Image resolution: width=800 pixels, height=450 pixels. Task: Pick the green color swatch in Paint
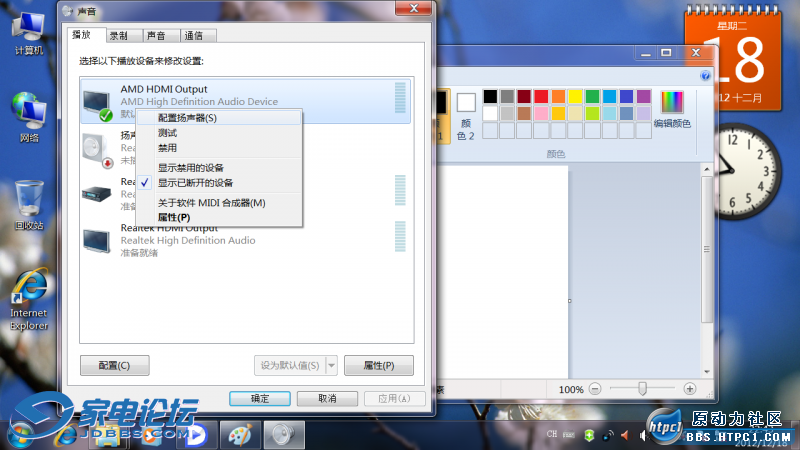[x=592, y=96]
